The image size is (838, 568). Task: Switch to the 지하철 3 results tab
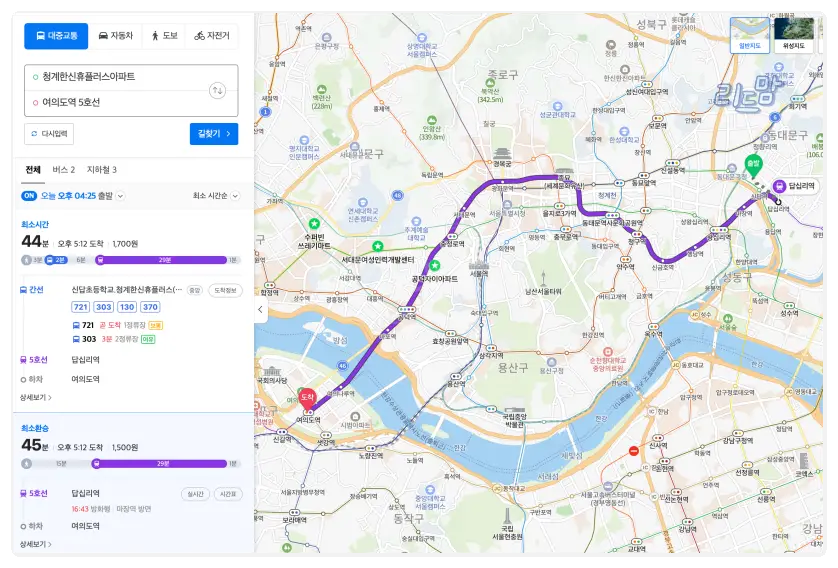pos(102,170)
